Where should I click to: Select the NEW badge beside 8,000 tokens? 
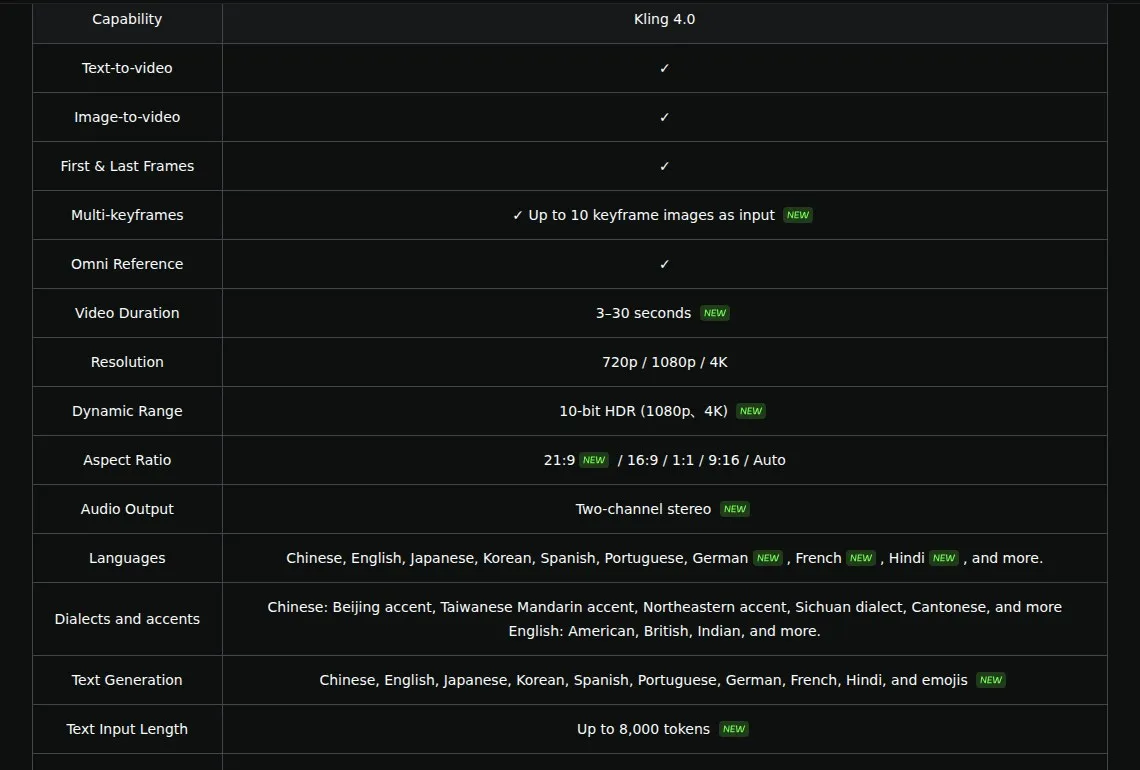coord(734,729)
